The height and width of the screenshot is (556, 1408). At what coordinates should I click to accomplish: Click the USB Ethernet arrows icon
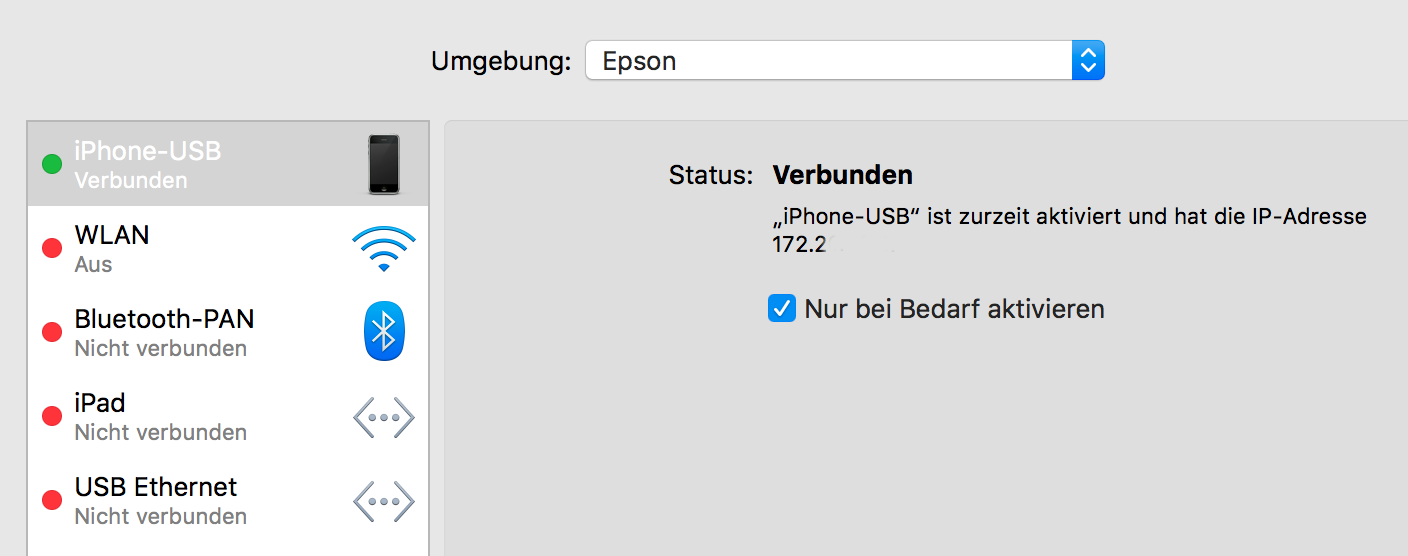tap(383, 501)
